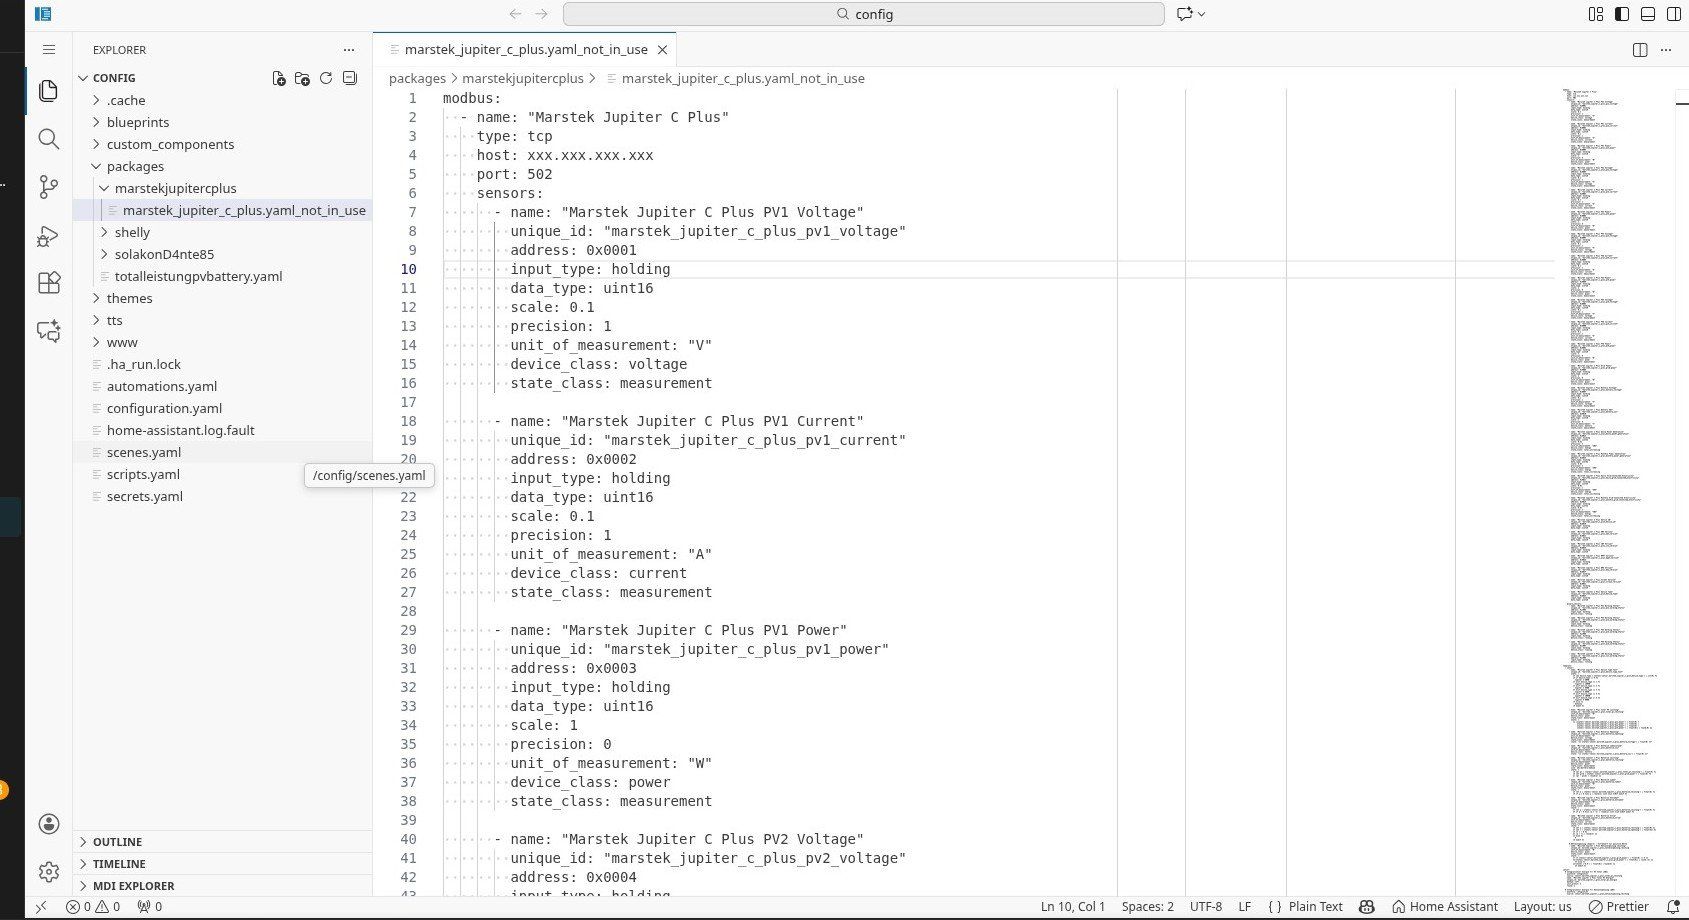1689x920 pixels.
Task: Open the Copilot status icon in status bar
Action: click(1367, 907)
